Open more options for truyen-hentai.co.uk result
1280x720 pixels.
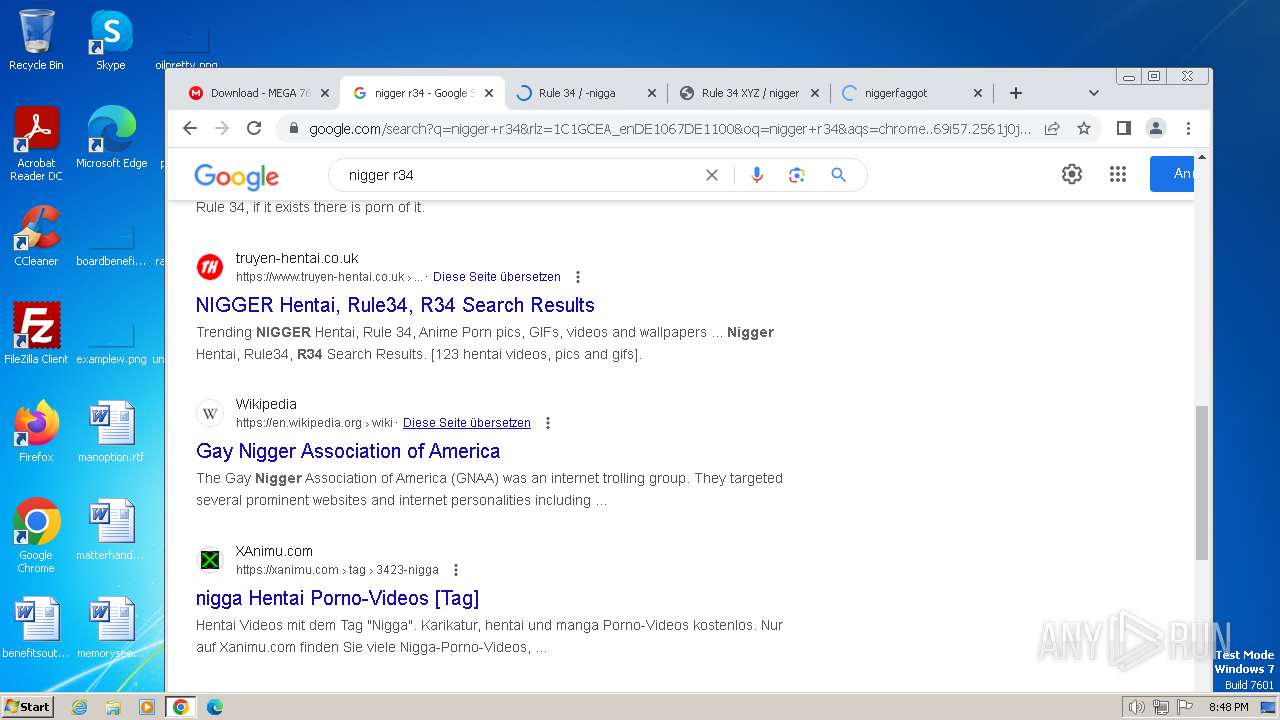(x=577, y=277)
